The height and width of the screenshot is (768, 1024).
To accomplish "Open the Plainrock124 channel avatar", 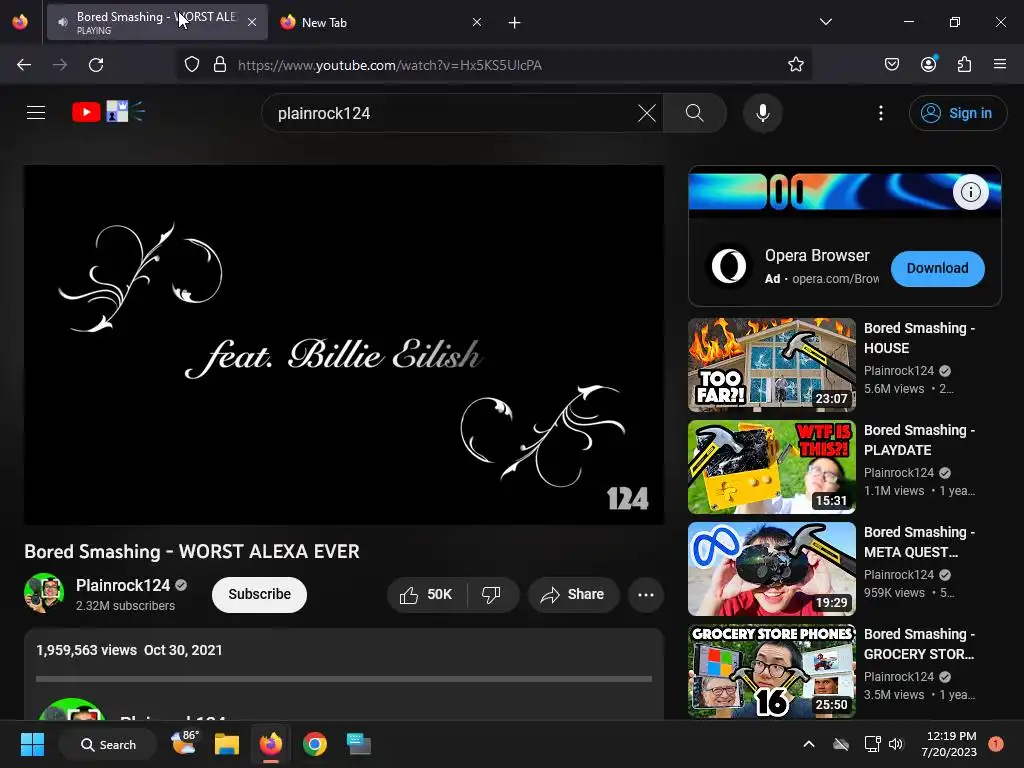I will (44, 593).
